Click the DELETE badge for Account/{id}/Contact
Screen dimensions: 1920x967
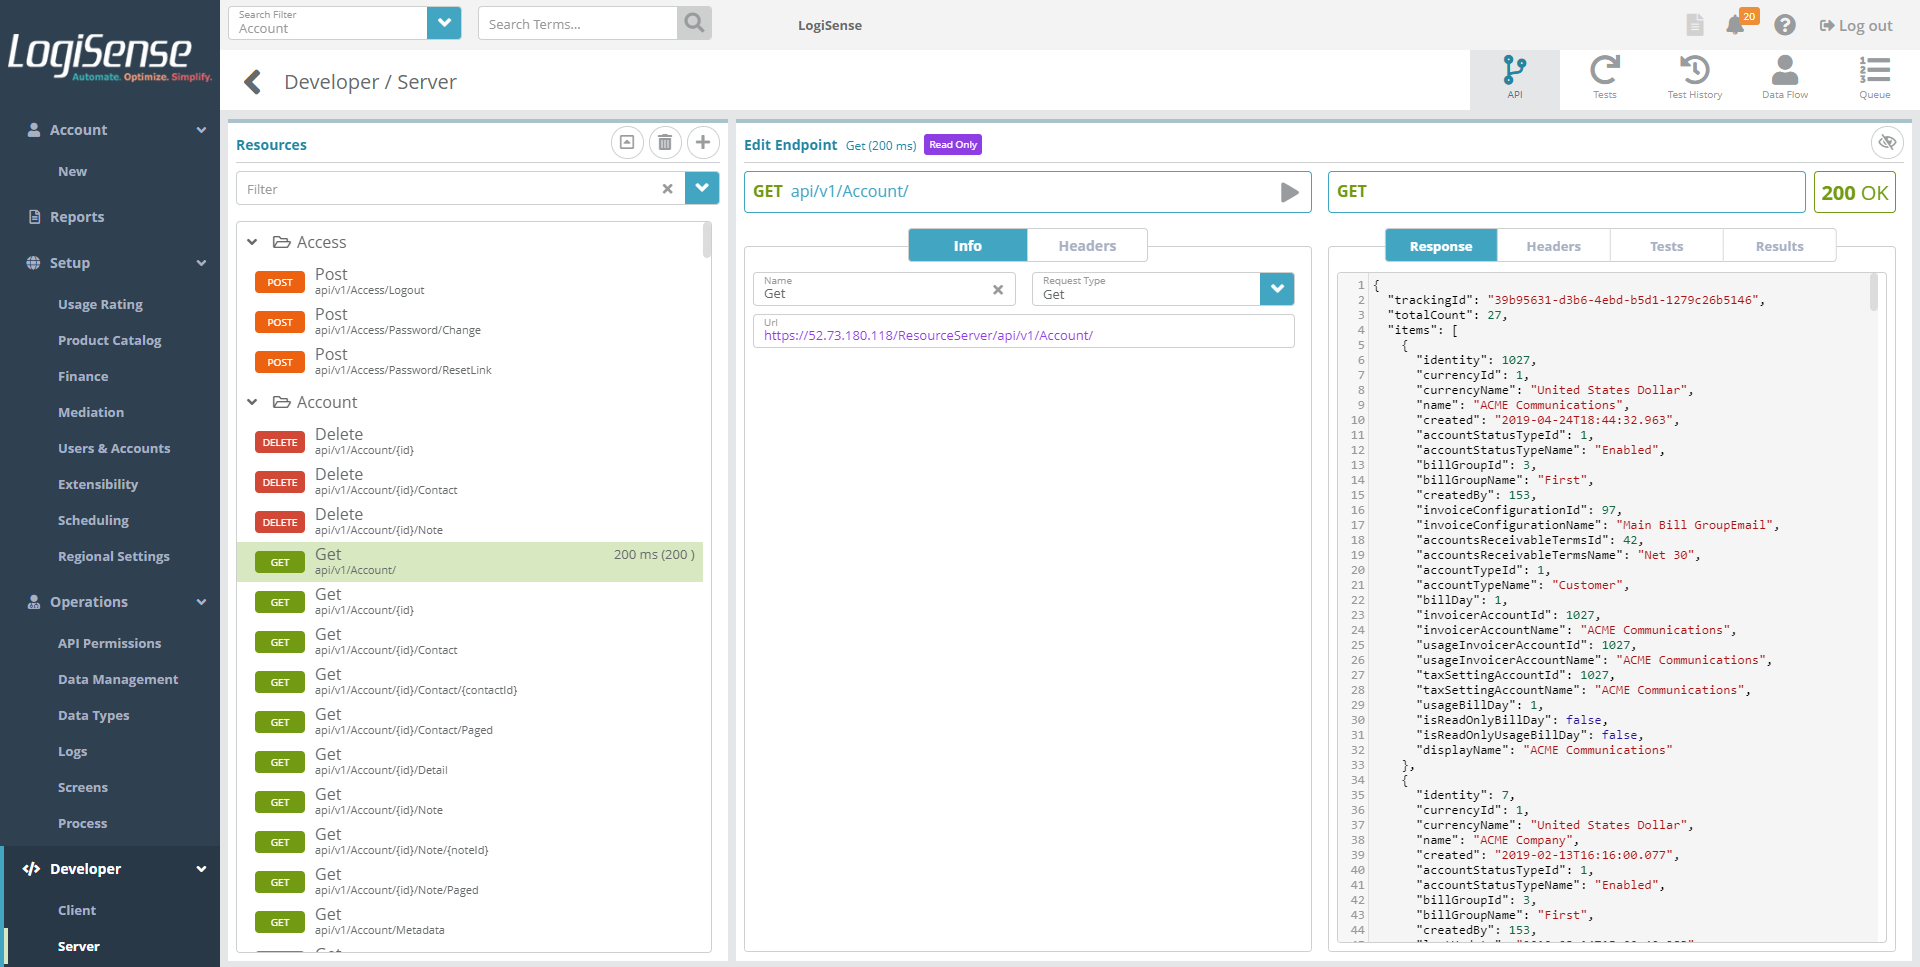point(280,482)
